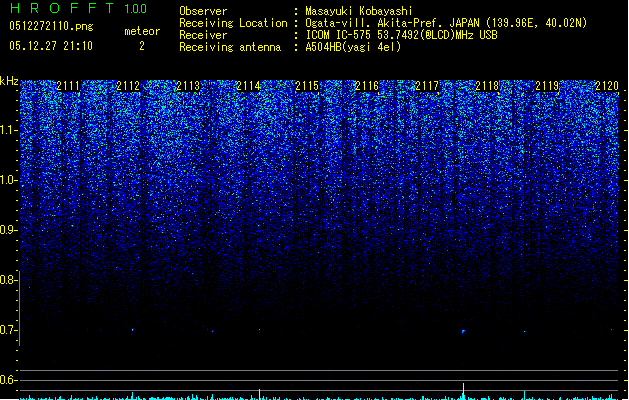Click frequency axis label 1.0
This screenshot has height=400, width=629.
pos(8,180)
